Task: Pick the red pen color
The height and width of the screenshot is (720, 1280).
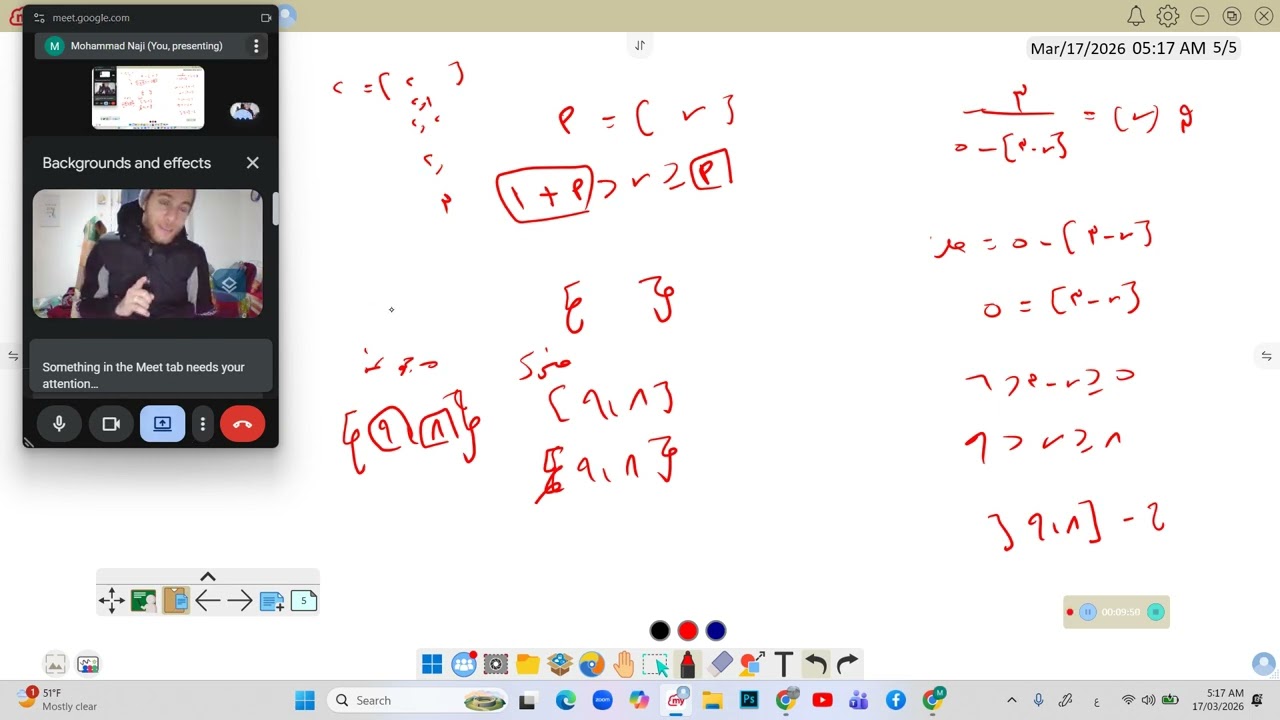Action: 688,630
